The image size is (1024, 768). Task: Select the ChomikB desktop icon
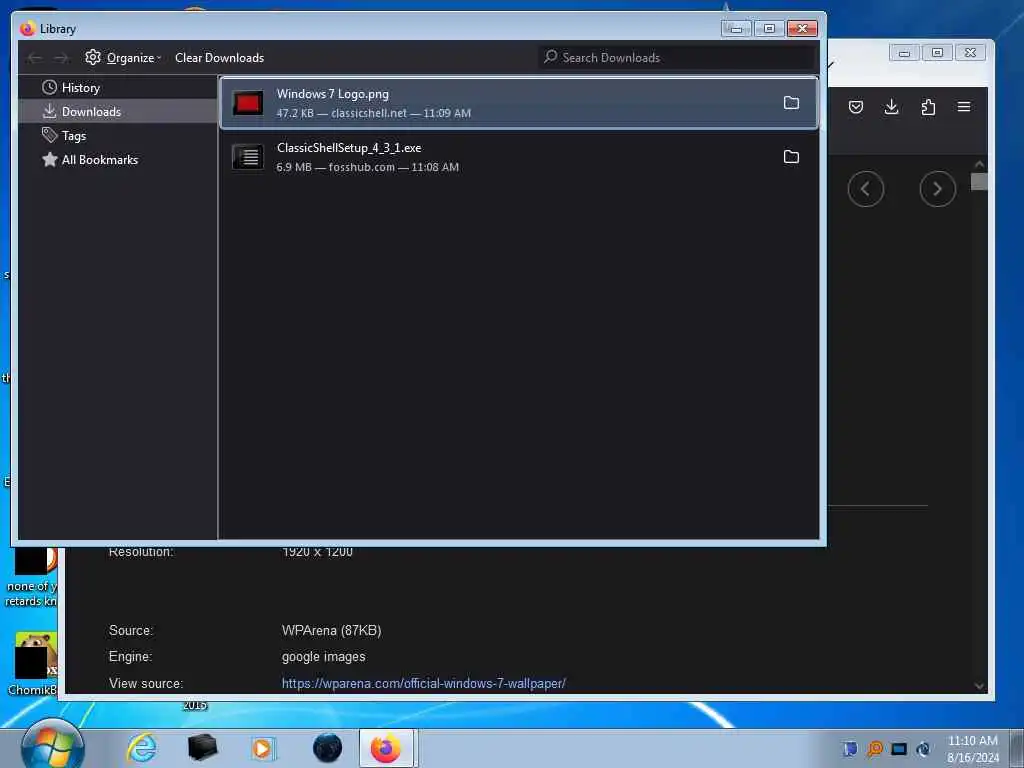point(32,664)
